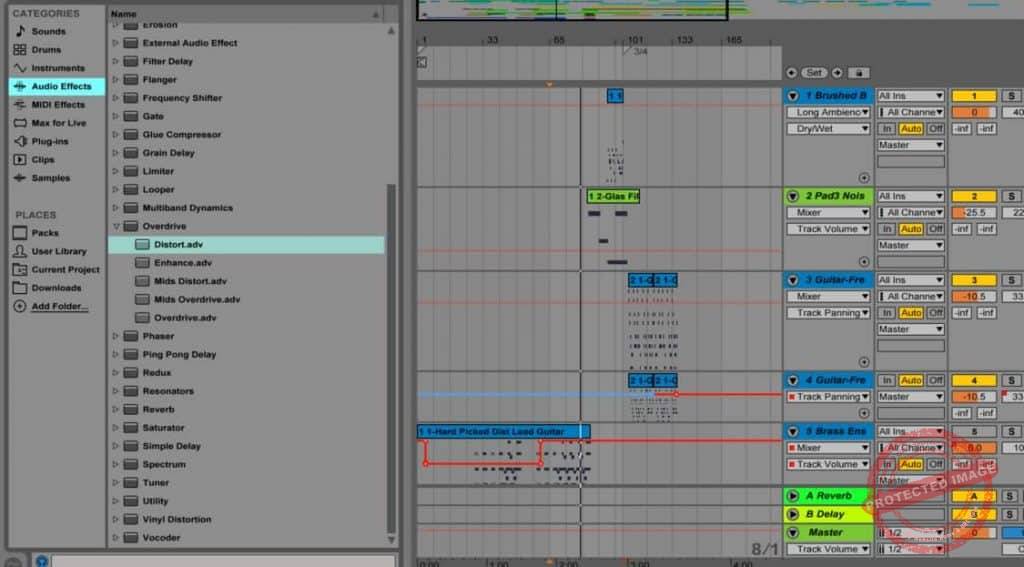Image resolution: width=1024 pixels, height=567 pixels.
Task: Open the Samples category
Action: pos(50,178)
